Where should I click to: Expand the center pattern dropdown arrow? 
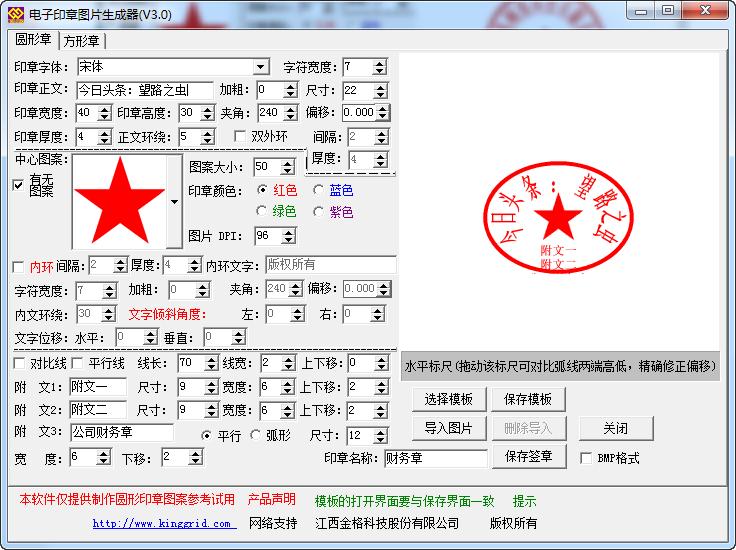click(174, 202)
